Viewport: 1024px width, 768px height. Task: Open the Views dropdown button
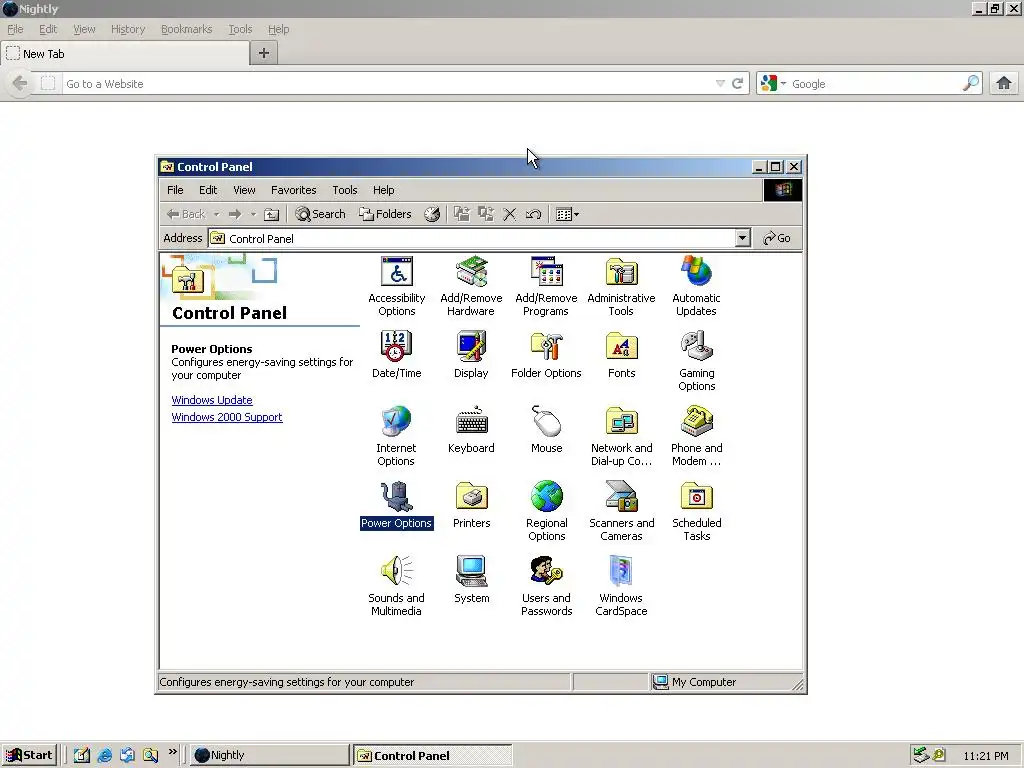567,214
